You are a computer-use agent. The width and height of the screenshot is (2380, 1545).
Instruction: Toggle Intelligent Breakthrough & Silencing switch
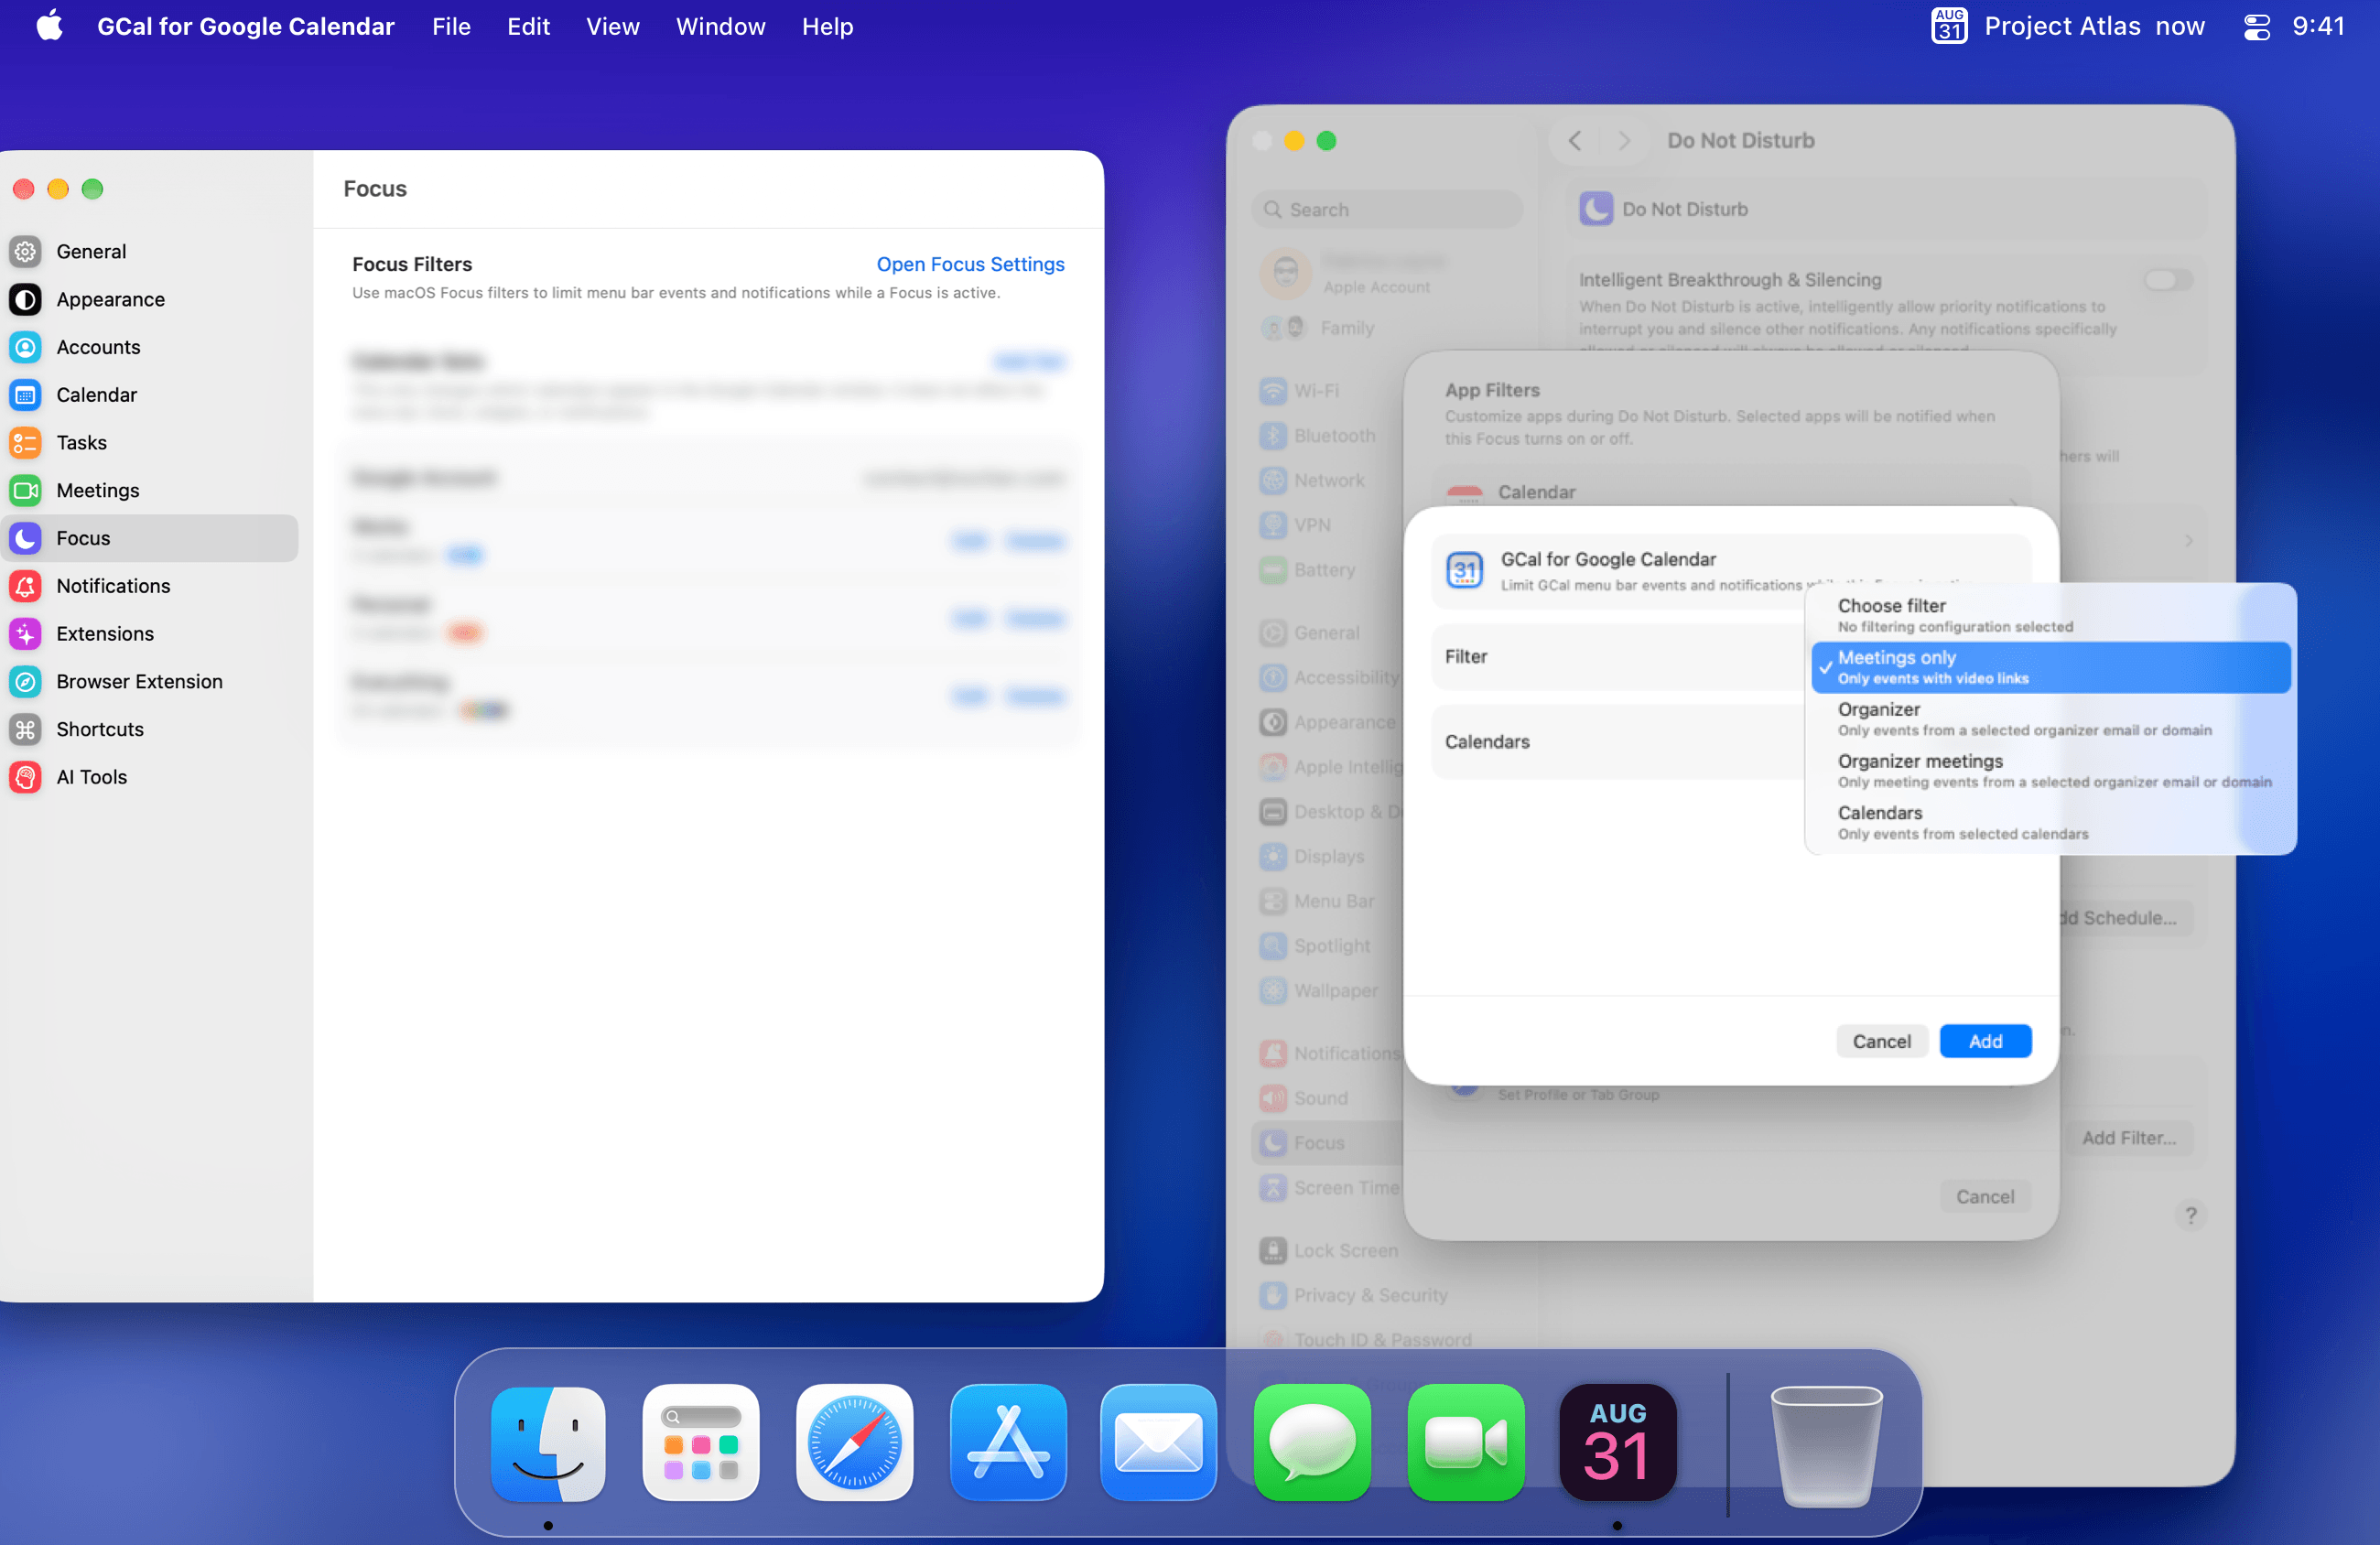point(2169,280)
